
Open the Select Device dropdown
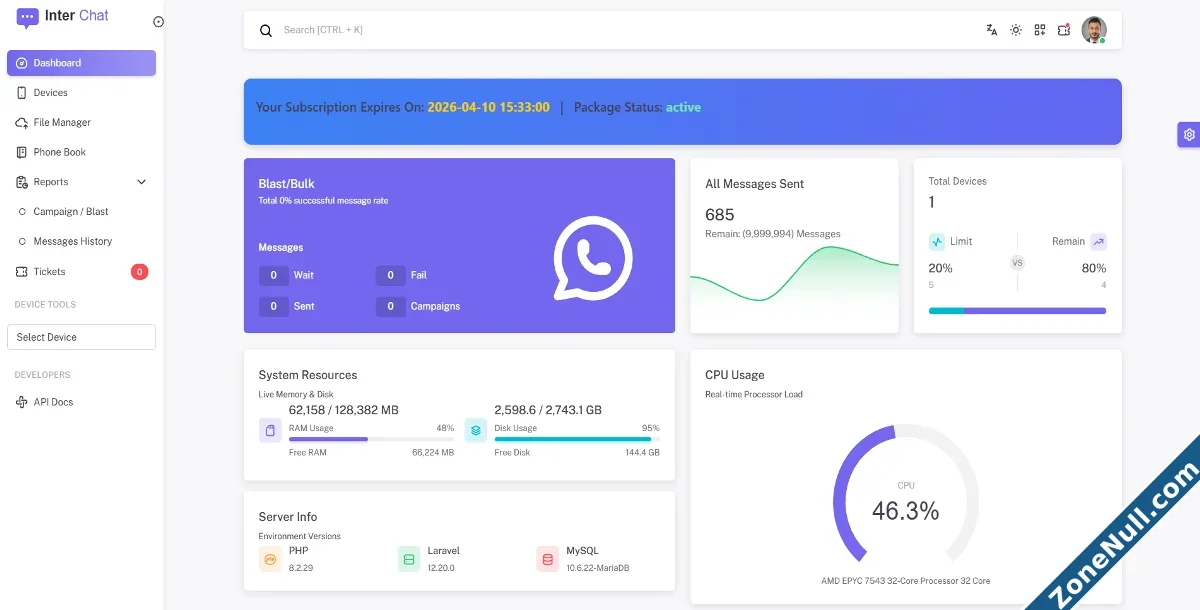[x=81, y=337]
